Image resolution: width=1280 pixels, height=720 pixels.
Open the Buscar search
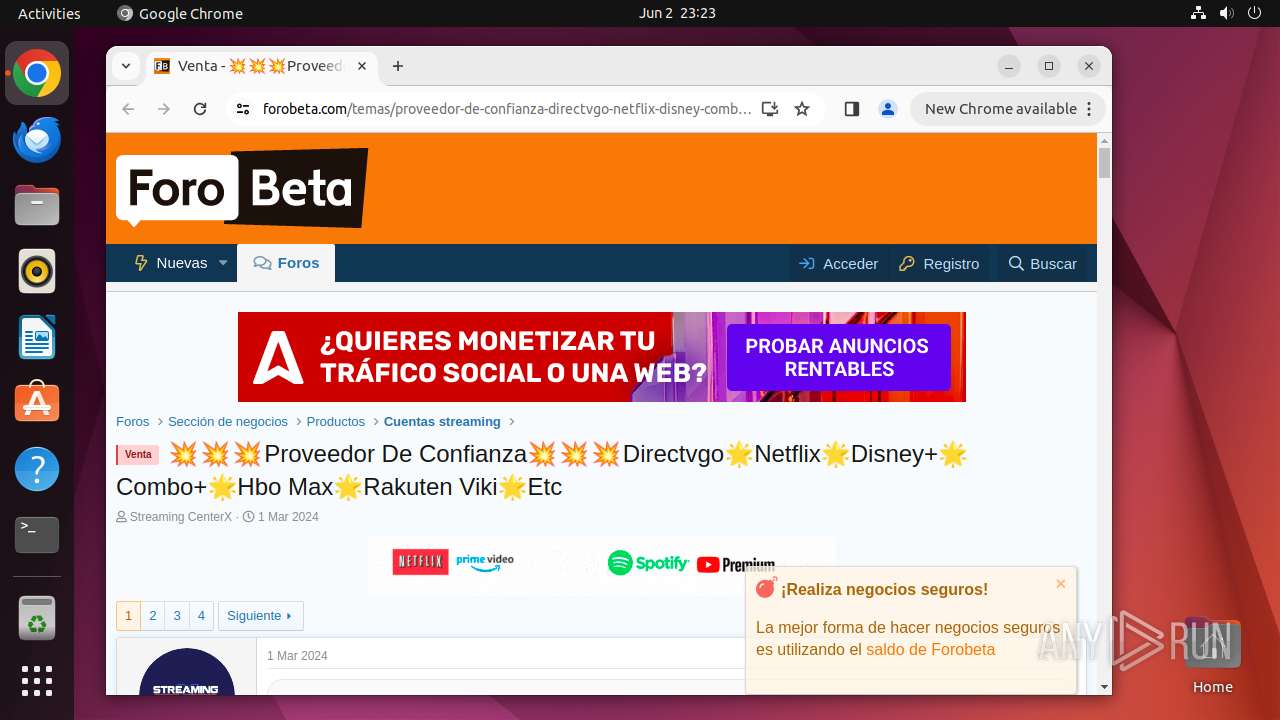coord(1042,264)
